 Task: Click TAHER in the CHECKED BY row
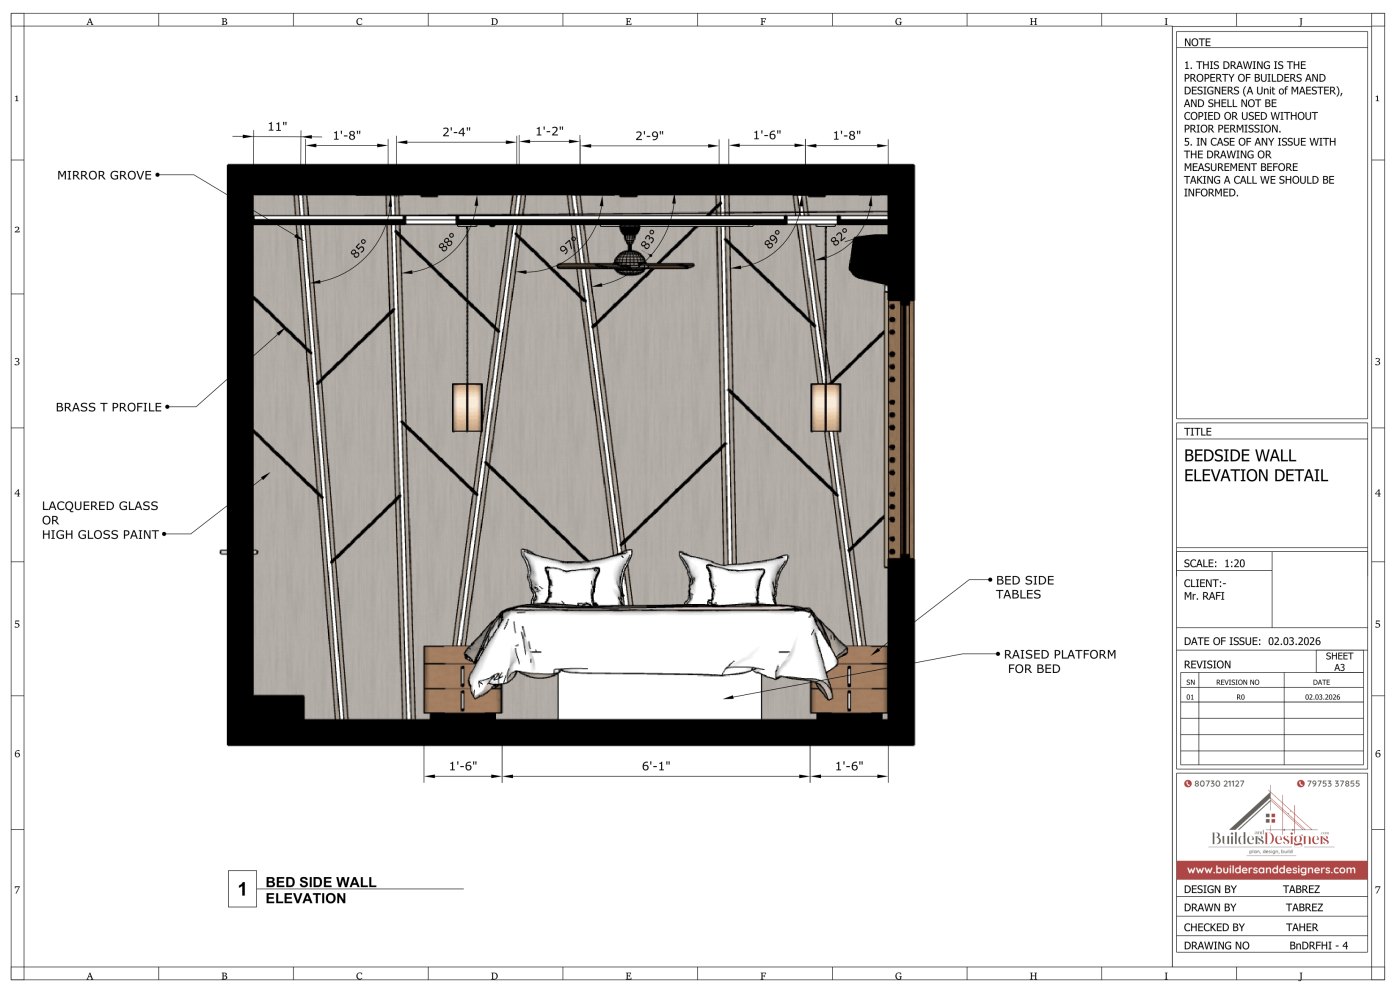point(1302,927)
